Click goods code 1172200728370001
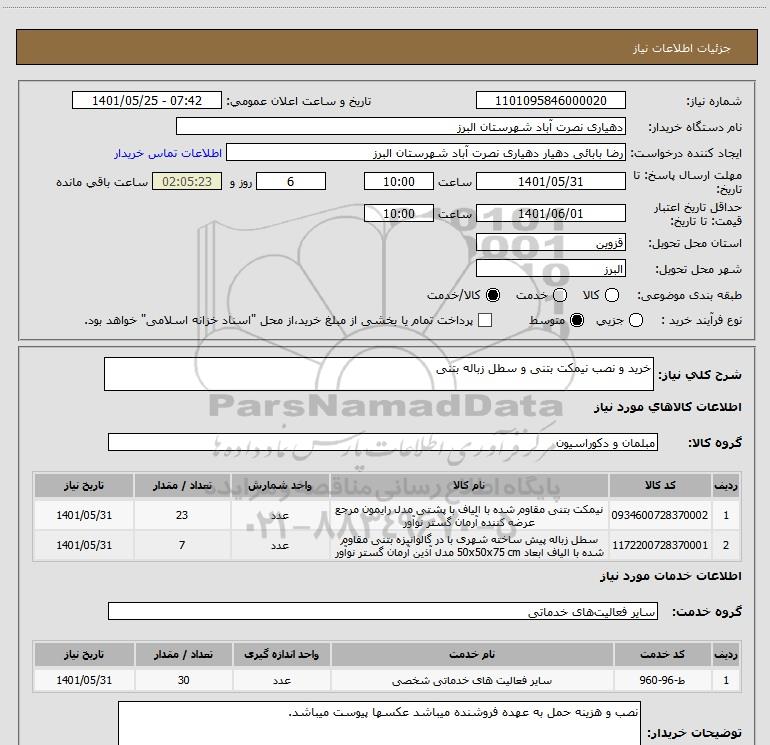The image size is (770, 745). pyautogui.click(x=660, y=545)
